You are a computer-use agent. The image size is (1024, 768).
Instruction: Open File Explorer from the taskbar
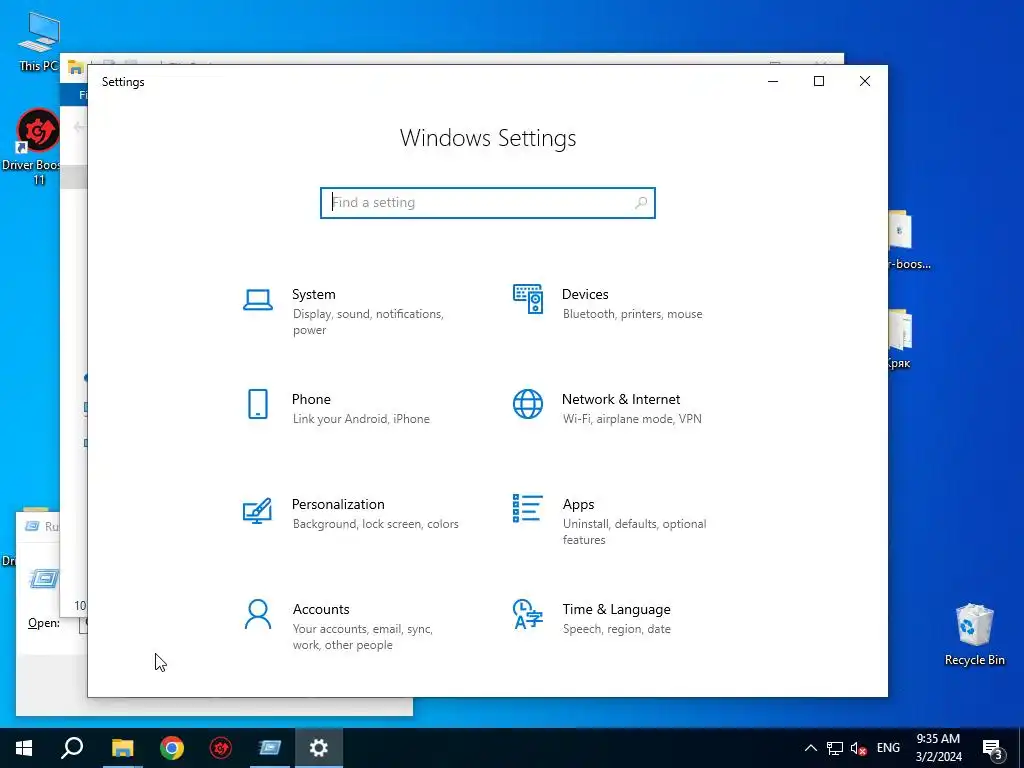[122, 748]
